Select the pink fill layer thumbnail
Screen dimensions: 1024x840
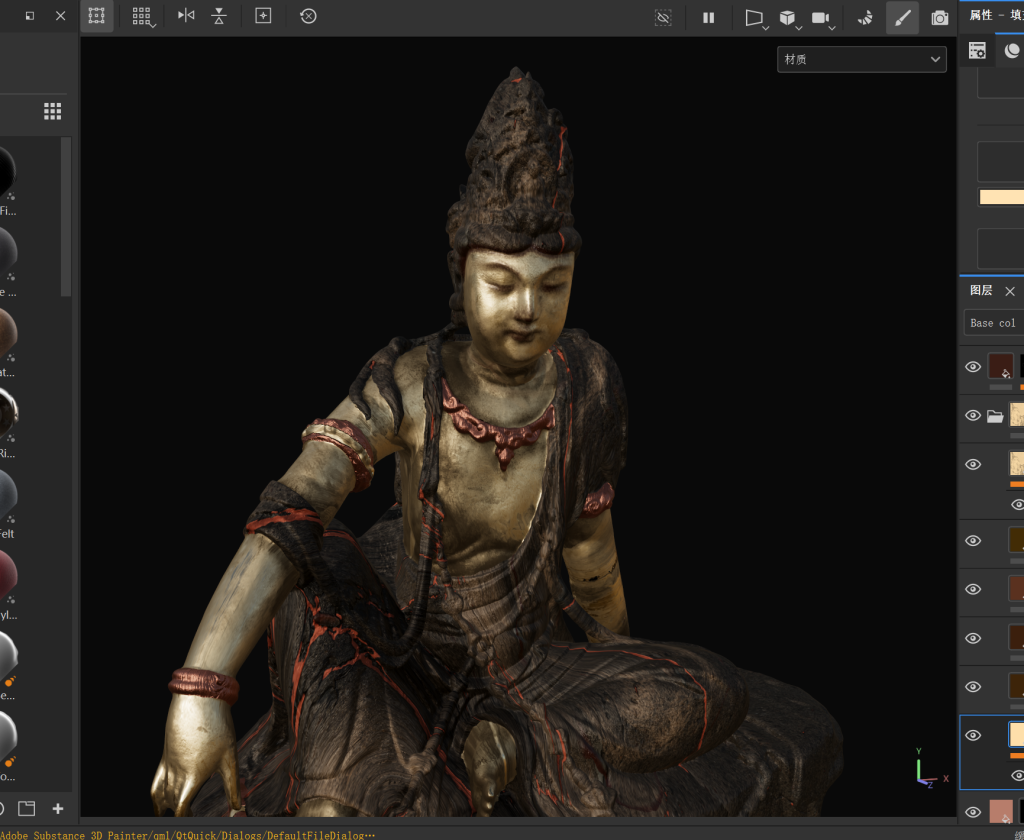click(1000, 811)
